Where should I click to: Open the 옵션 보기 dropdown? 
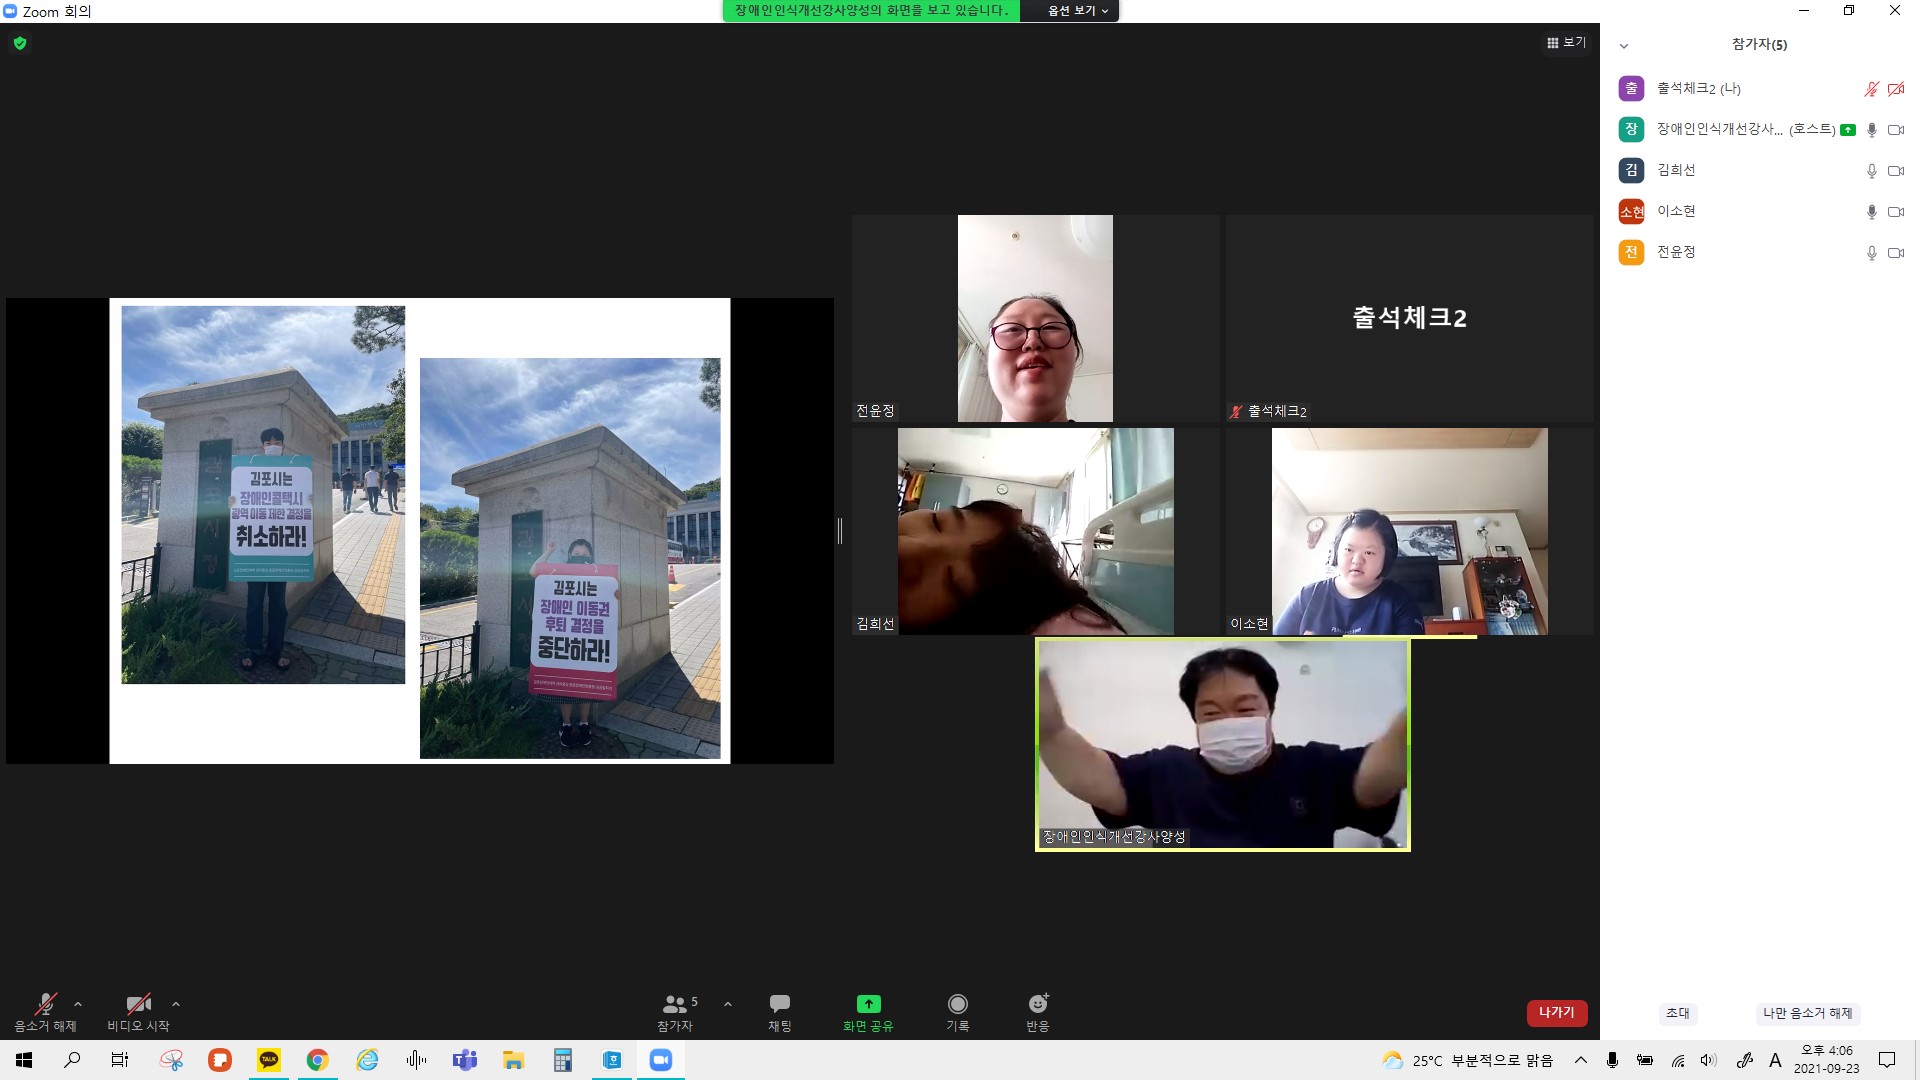[x=1077, y=11]
